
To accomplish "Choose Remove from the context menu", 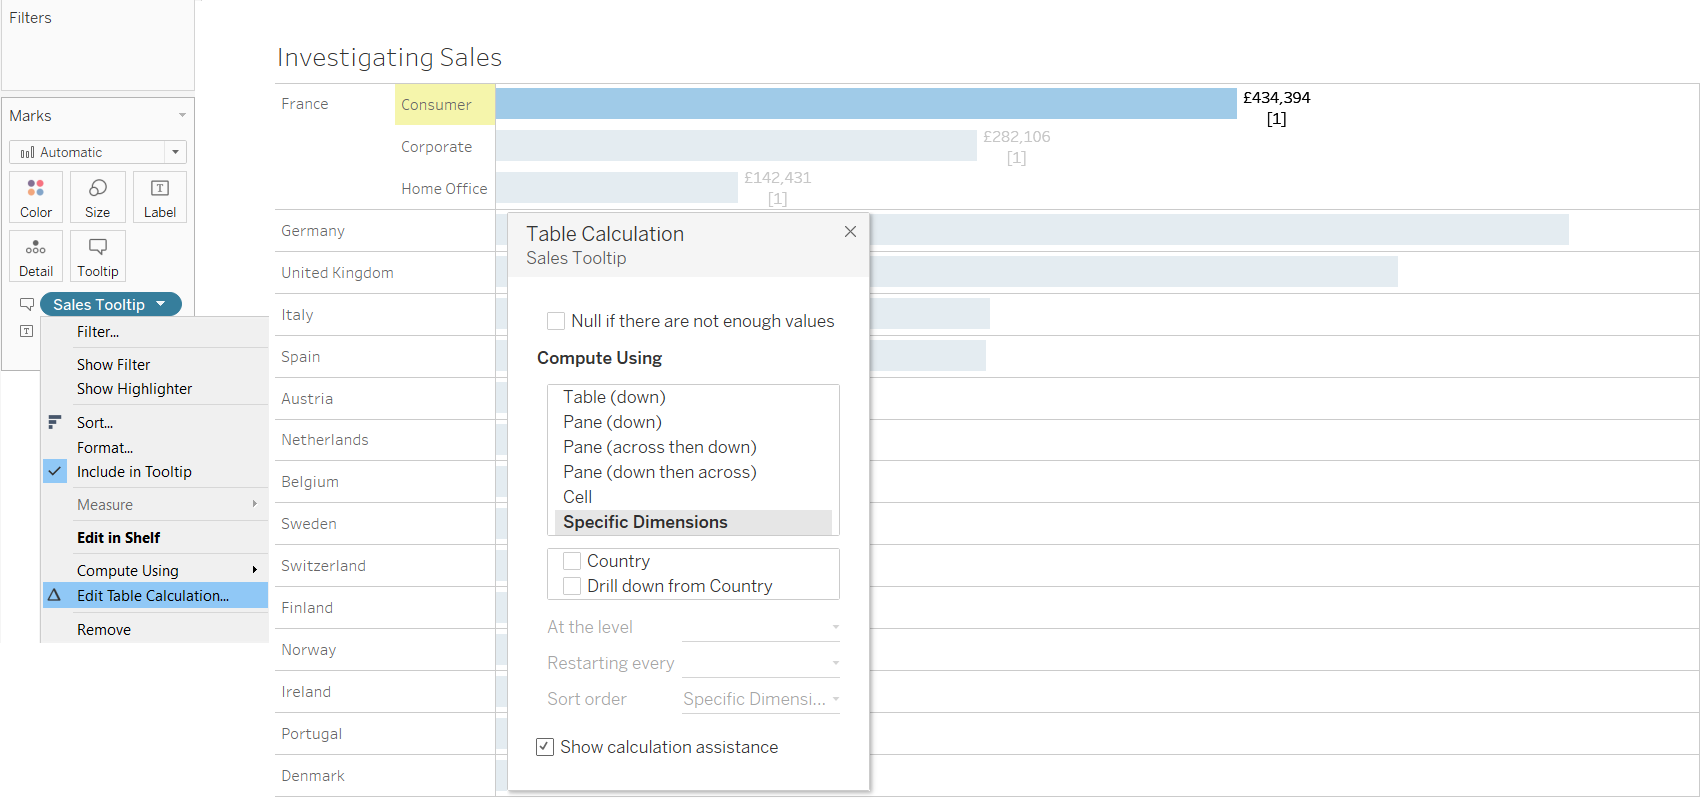I will [x=104, y=630].
